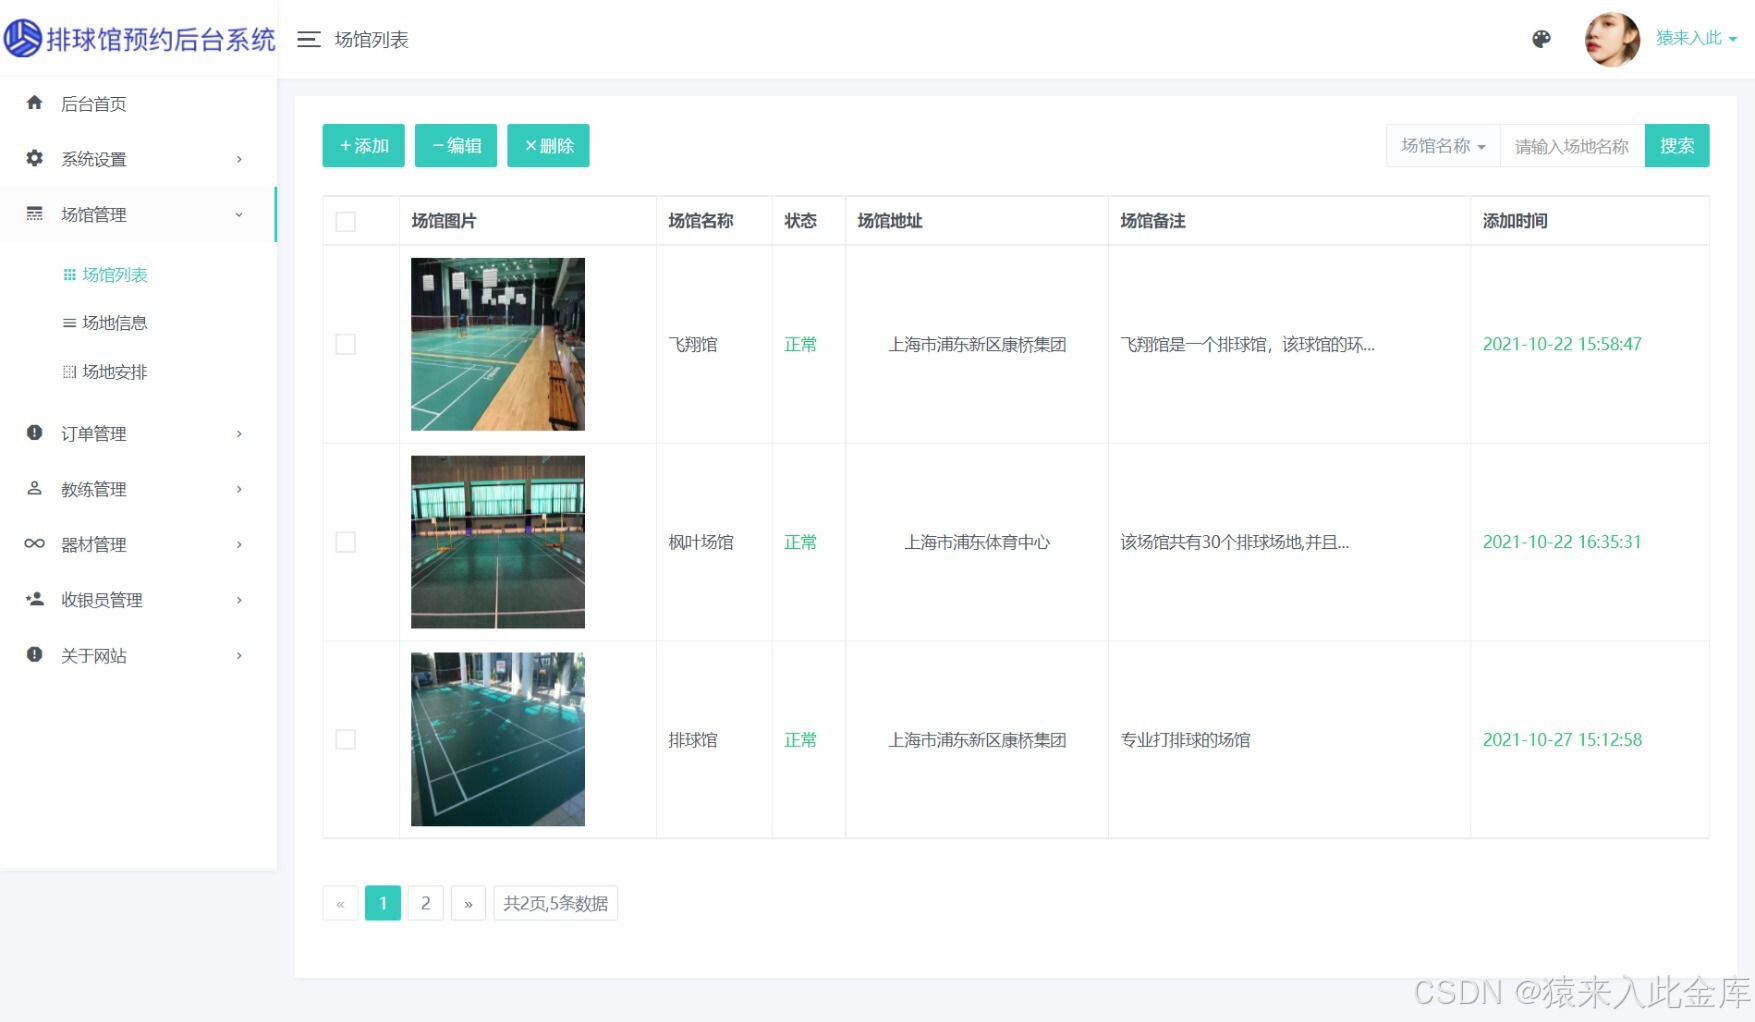Click the remark 专业打排球的场馆

click(x=1185, y=740)
